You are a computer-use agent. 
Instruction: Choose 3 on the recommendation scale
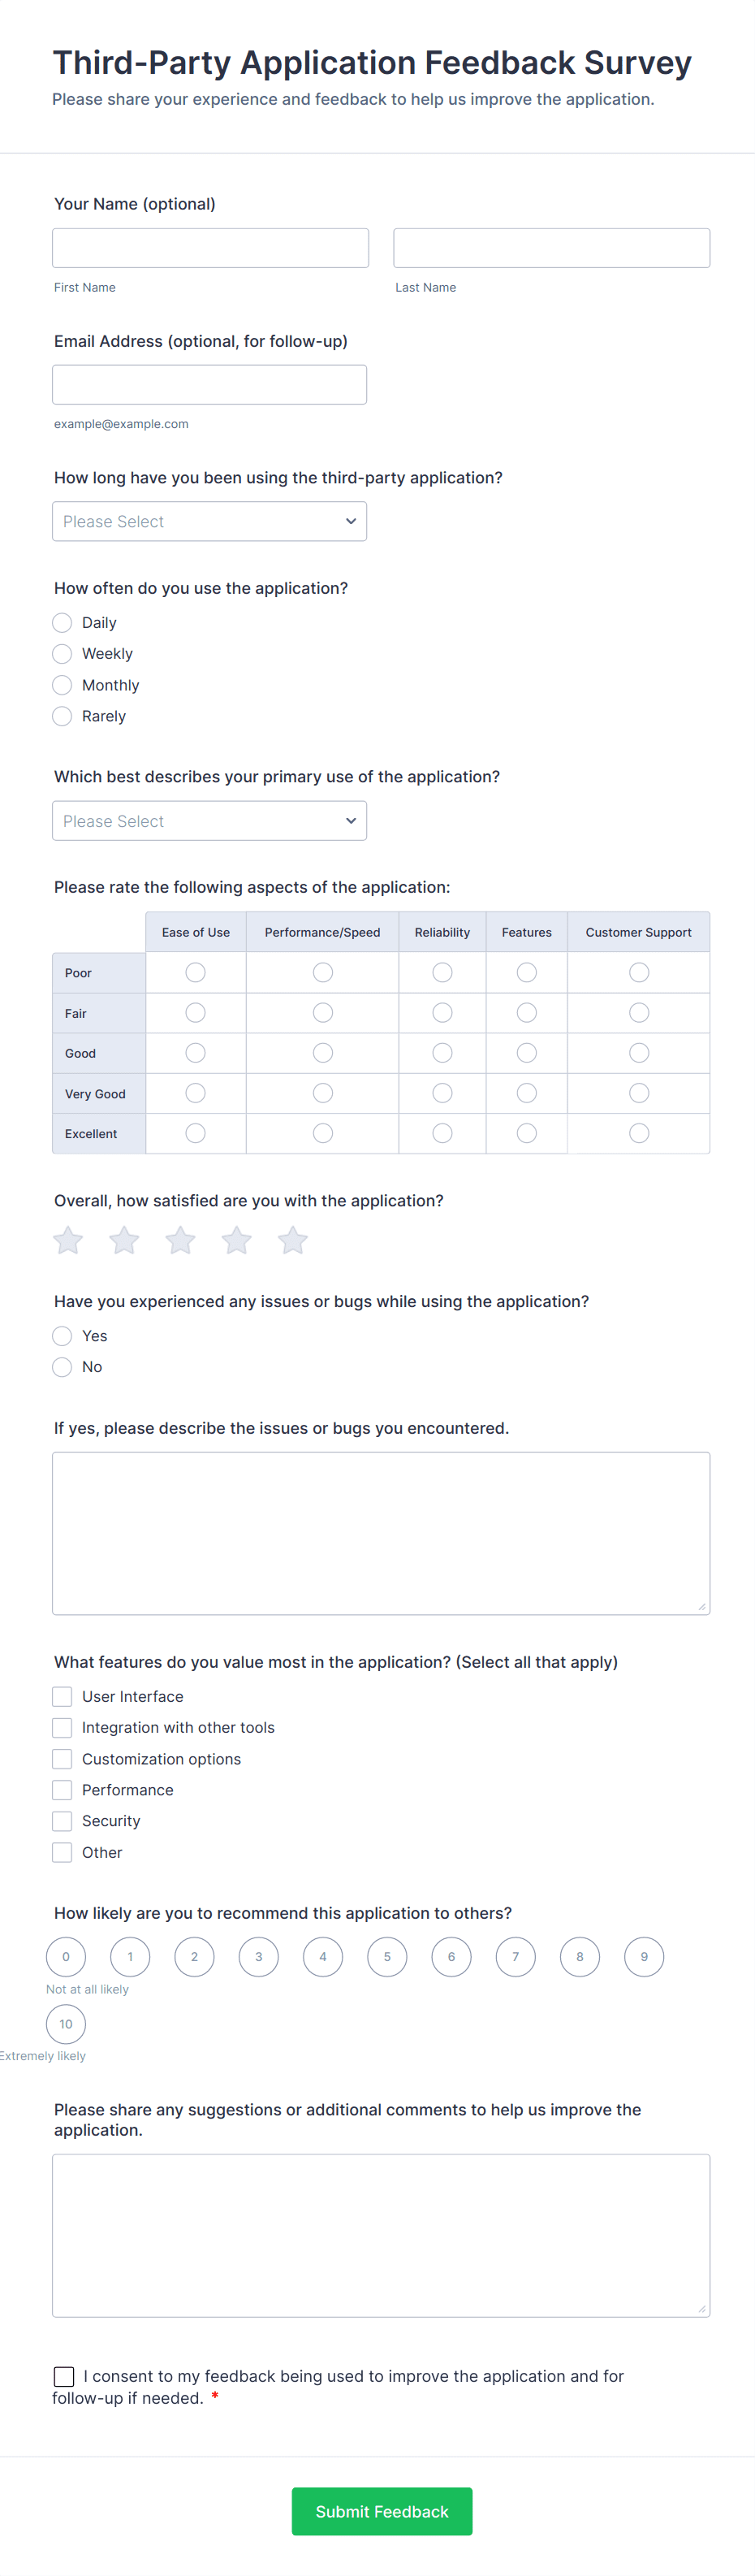click(x=258, y=1956)
